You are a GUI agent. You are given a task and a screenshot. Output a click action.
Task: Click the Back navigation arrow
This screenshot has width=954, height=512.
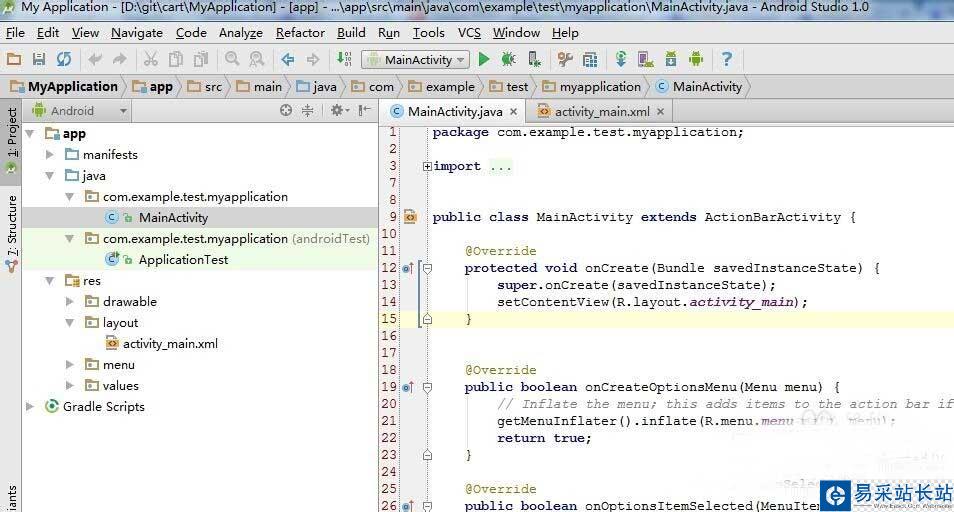click(x=288, y=59)
